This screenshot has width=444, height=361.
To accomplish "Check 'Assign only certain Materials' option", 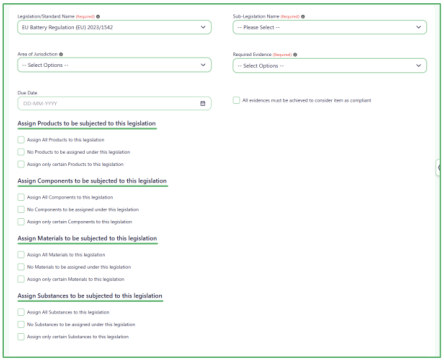I will click(21, 279).
